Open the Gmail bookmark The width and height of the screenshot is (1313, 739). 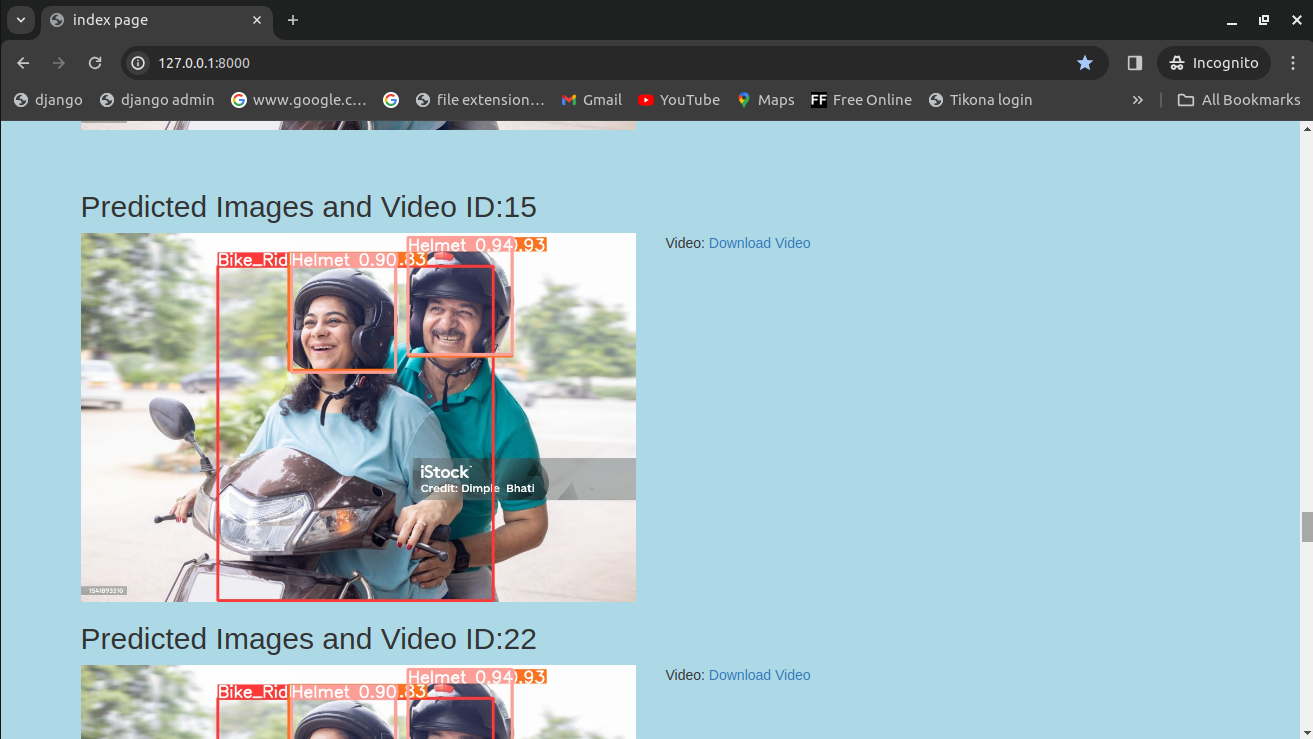point(592,100)
